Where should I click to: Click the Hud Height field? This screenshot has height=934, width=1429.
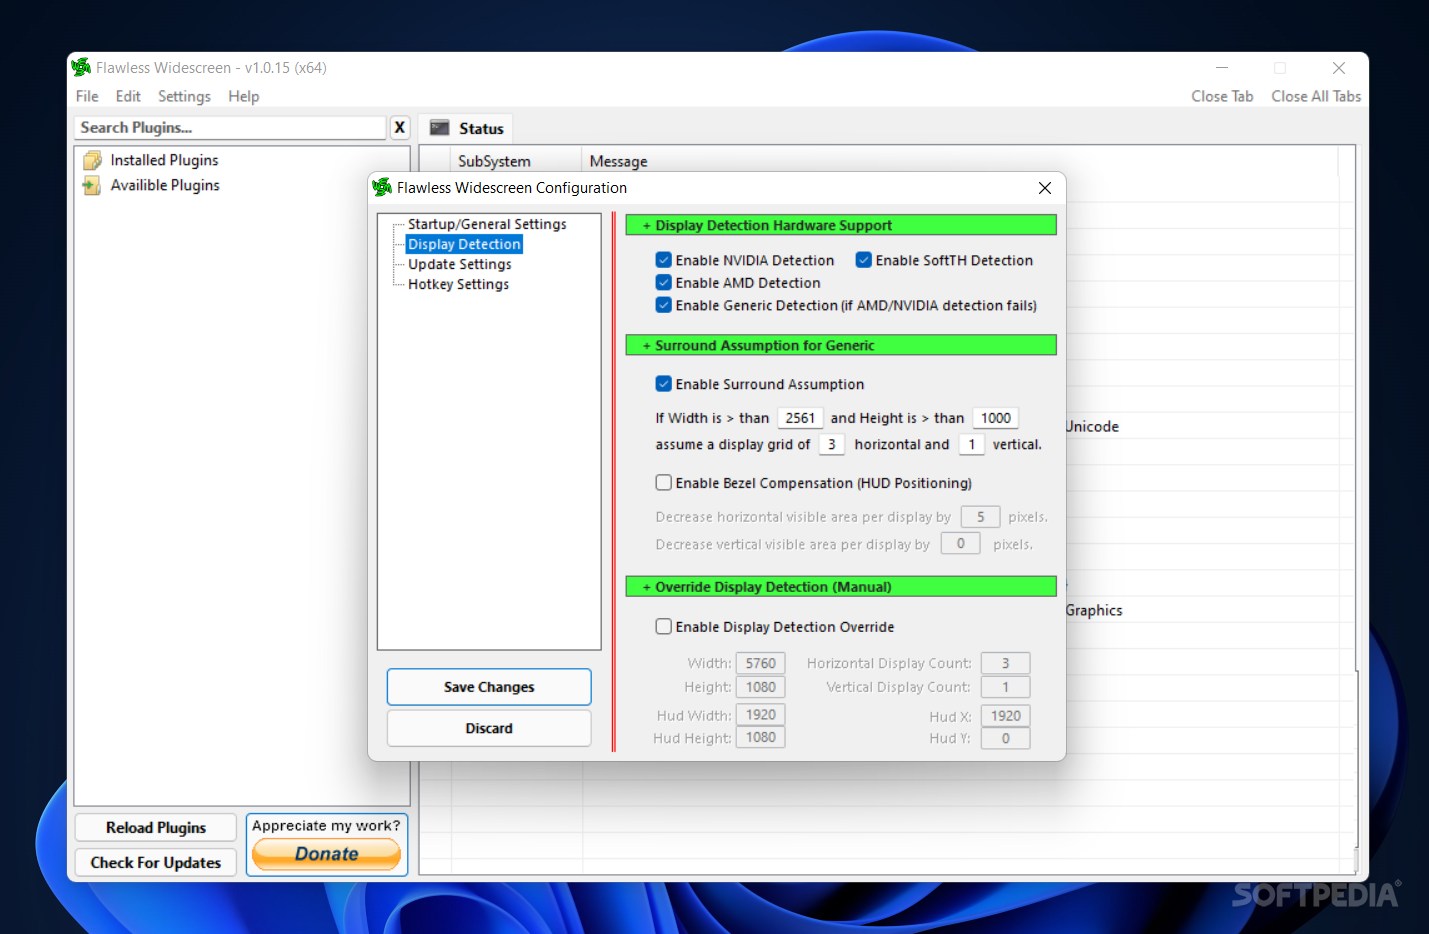[760, 738]
